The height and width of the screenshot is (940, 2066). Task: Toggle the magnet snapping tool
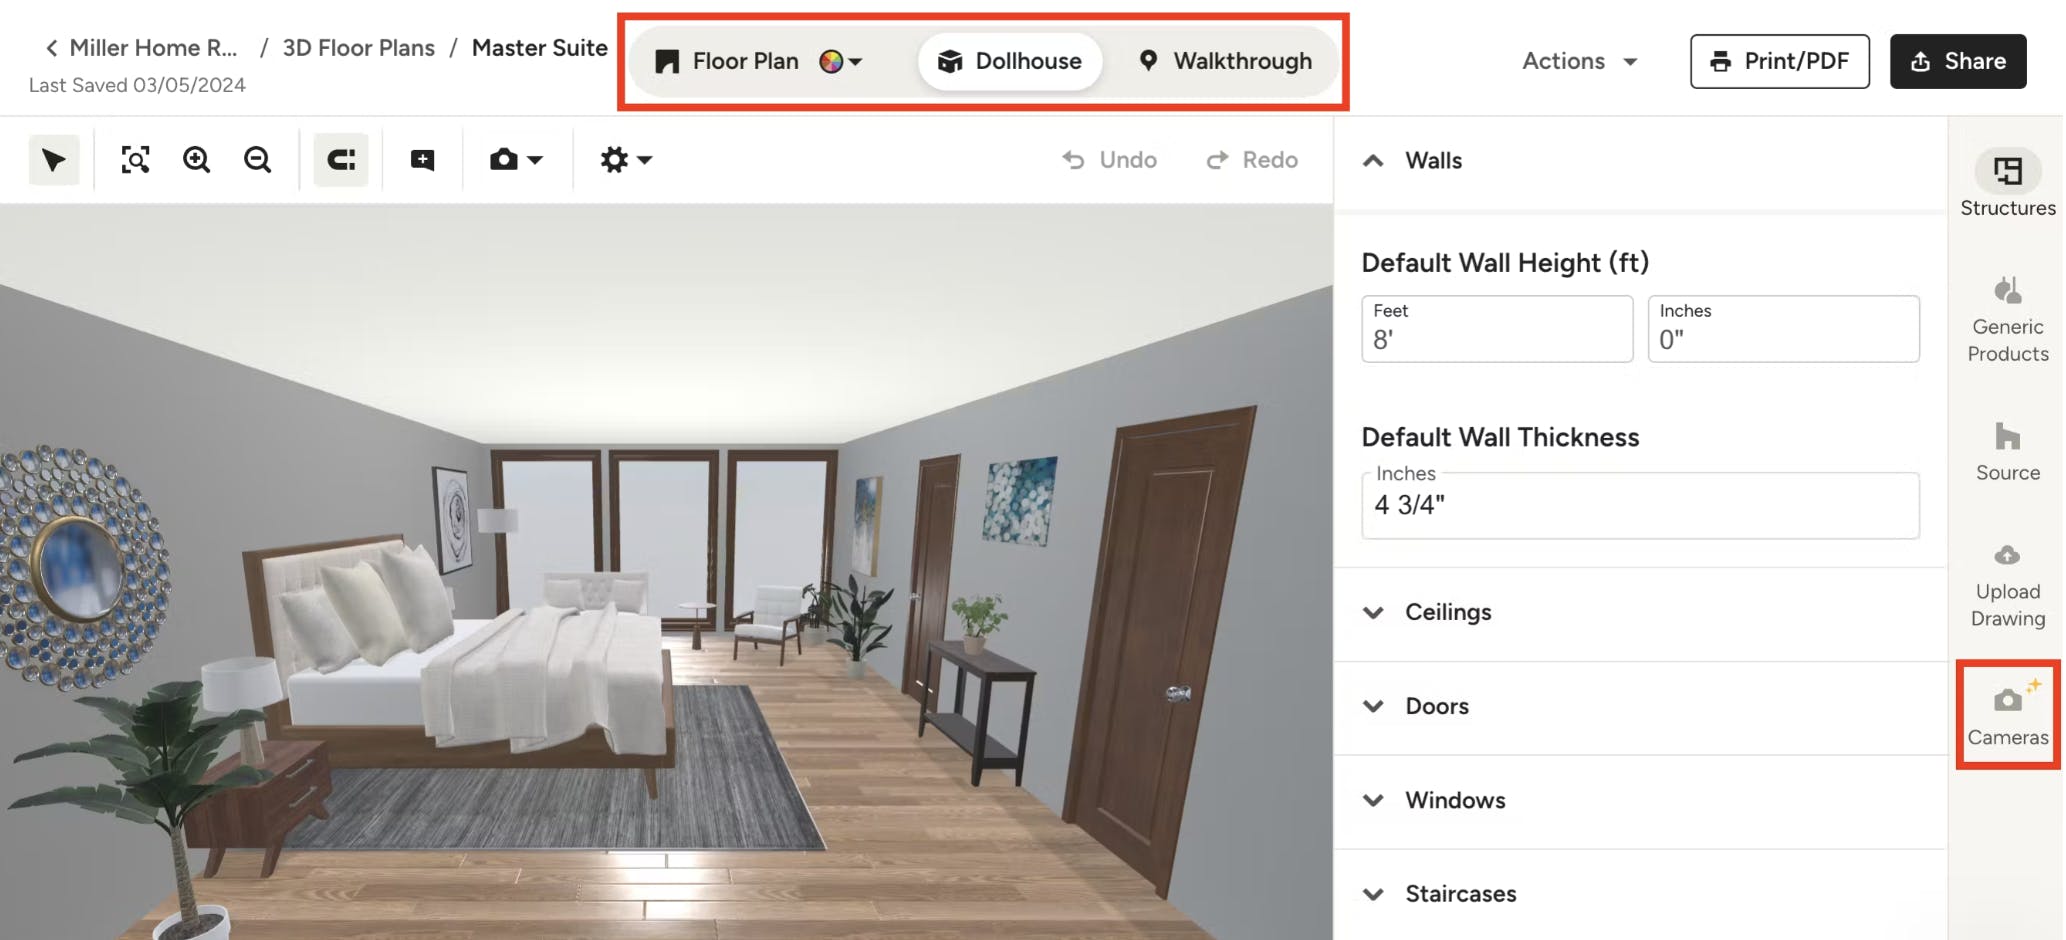(x=340, y=159)
